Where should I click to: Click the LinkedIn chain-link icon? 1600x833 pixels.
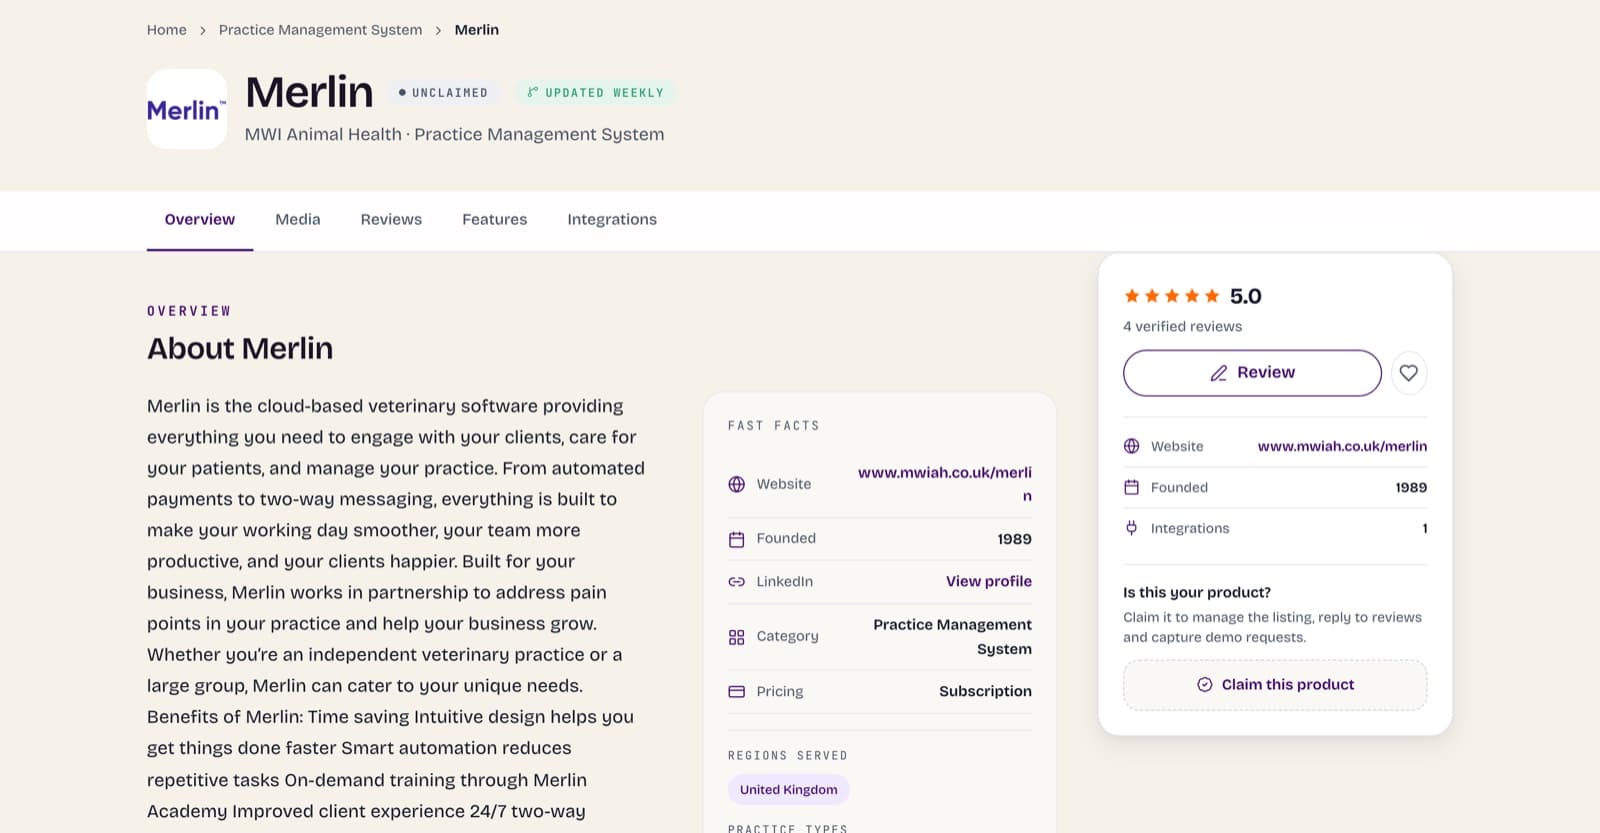[737, 582]
